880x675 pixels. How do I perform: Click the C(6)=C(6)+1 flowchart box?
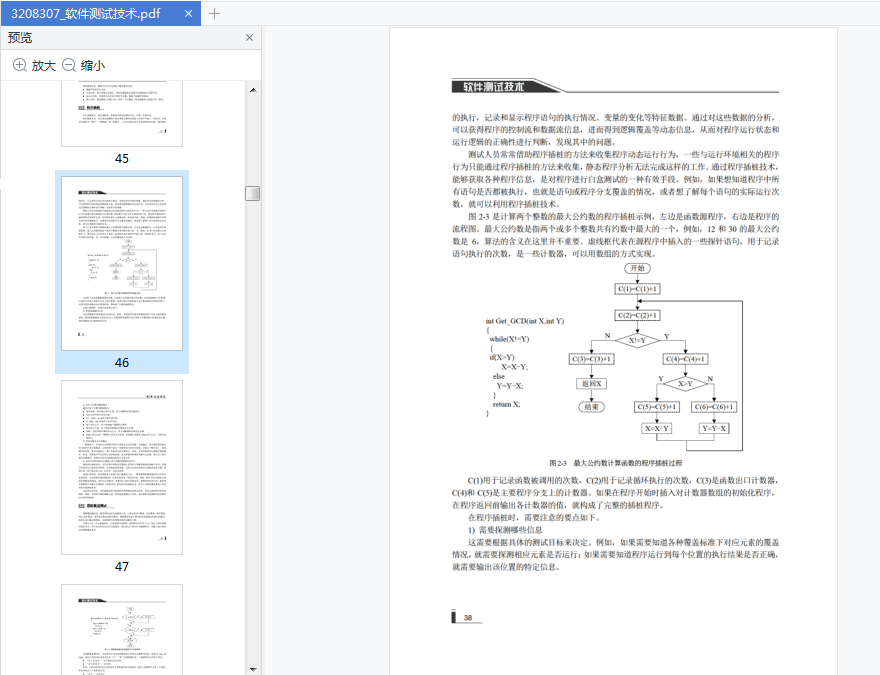point(714,407)
